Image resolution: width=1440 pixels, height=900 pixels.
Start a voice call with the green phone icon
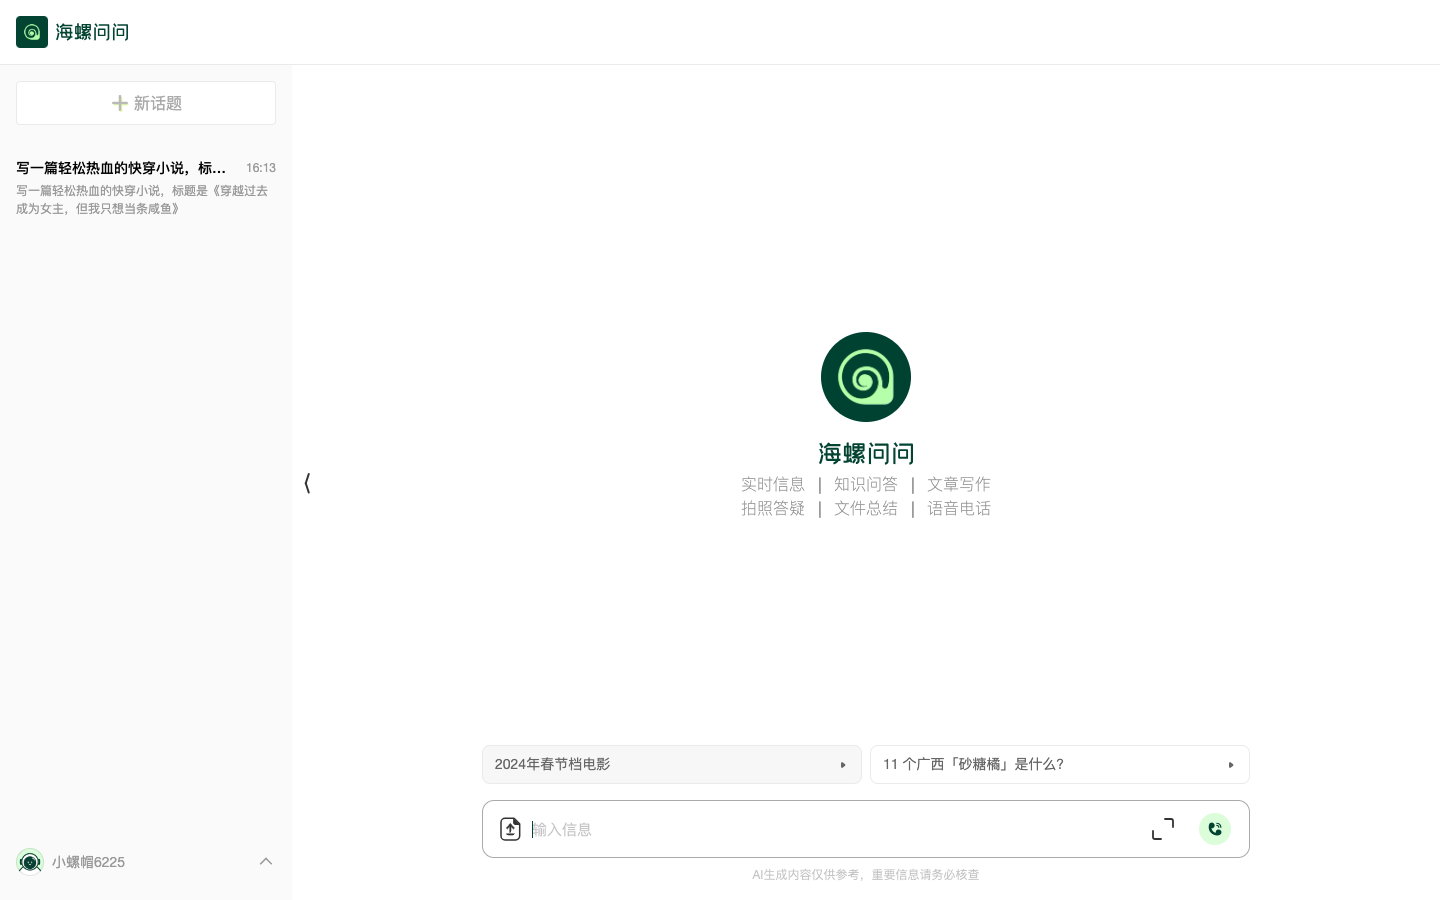[x=1215, y=829]
